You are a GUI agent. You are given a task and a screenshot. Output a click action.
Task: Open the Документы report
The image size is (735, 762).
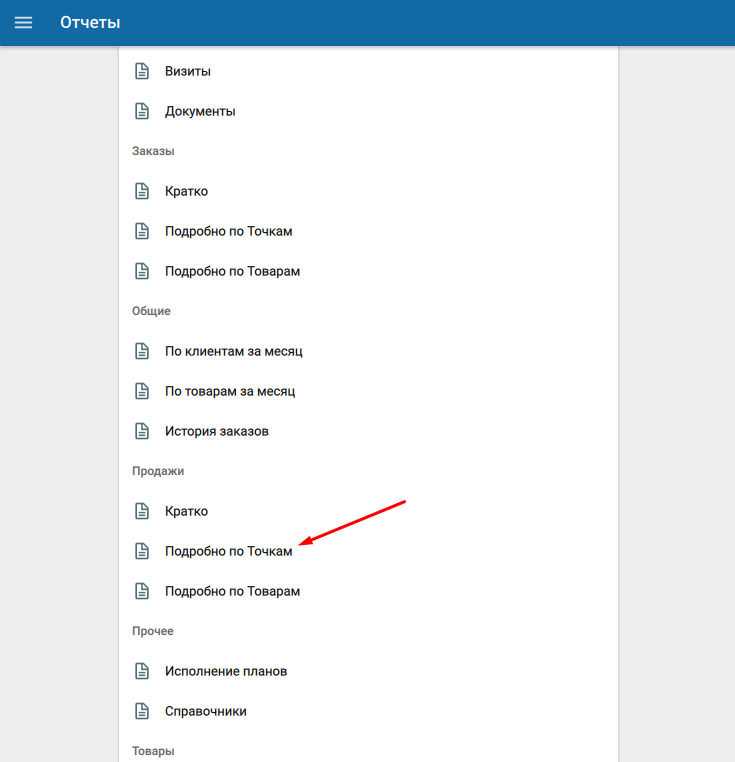(x=200, y=111)
